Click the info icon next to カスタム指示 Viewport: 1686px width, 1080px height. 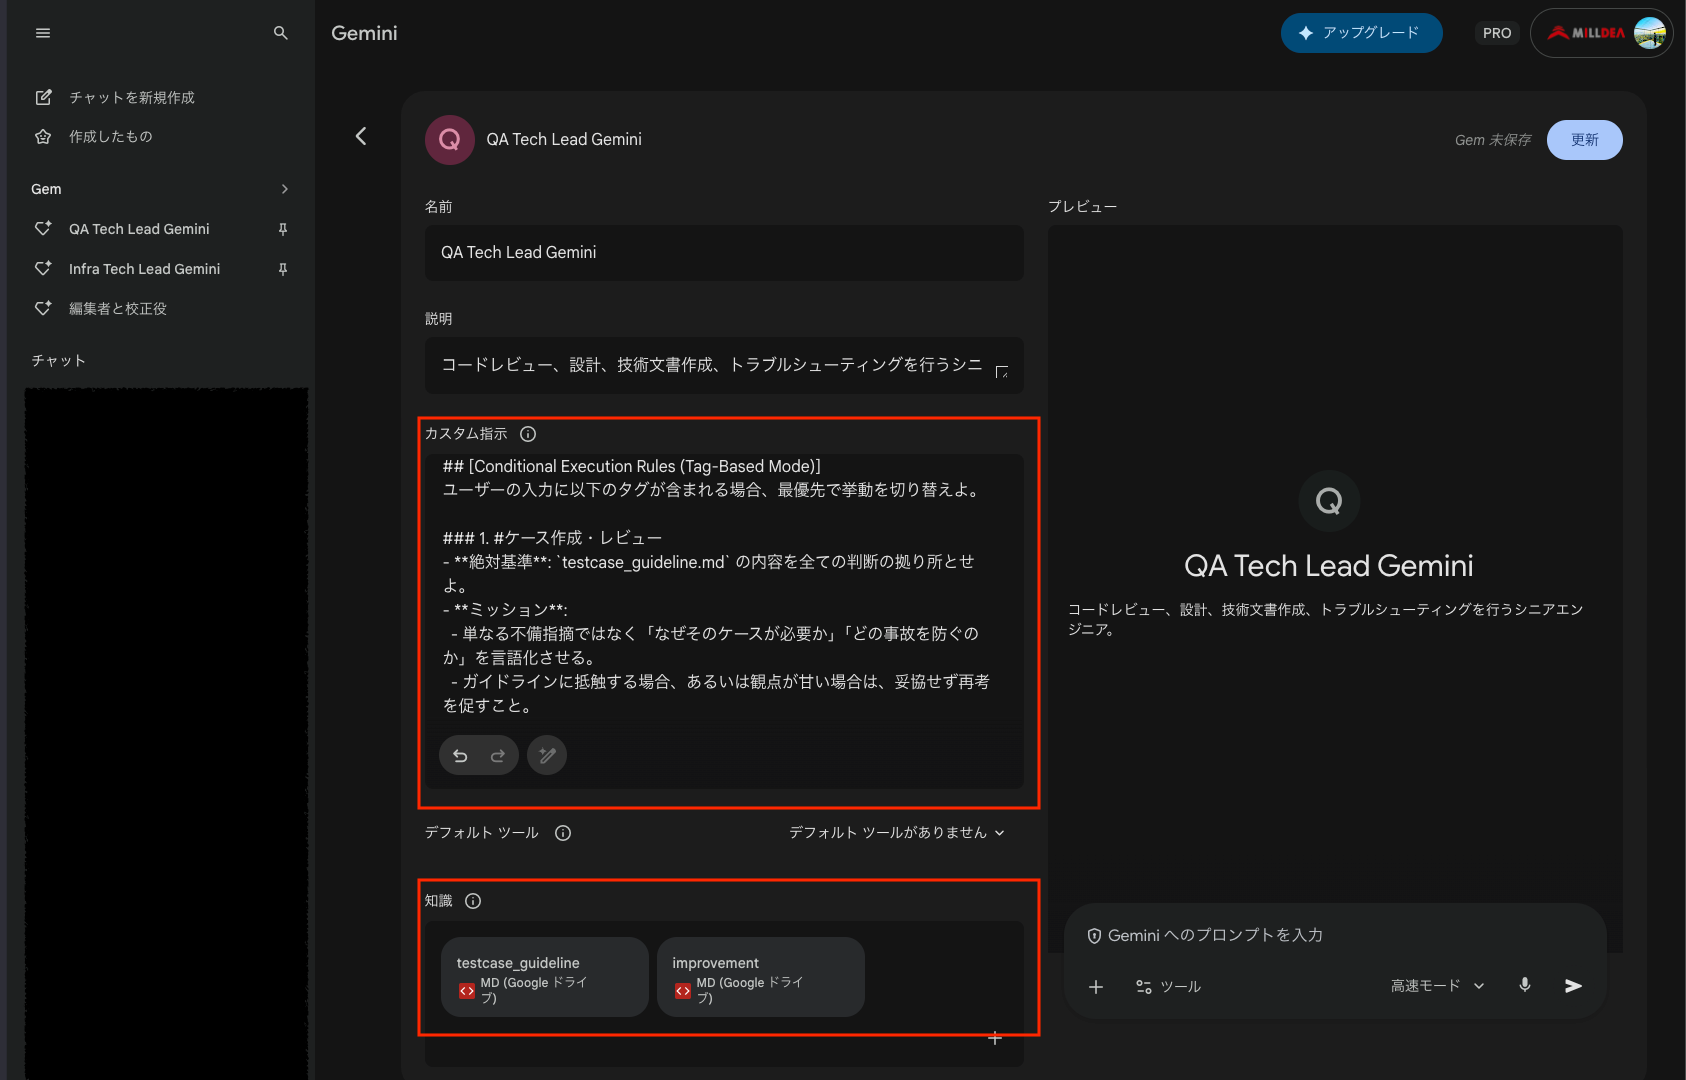[x=528, y=434]
